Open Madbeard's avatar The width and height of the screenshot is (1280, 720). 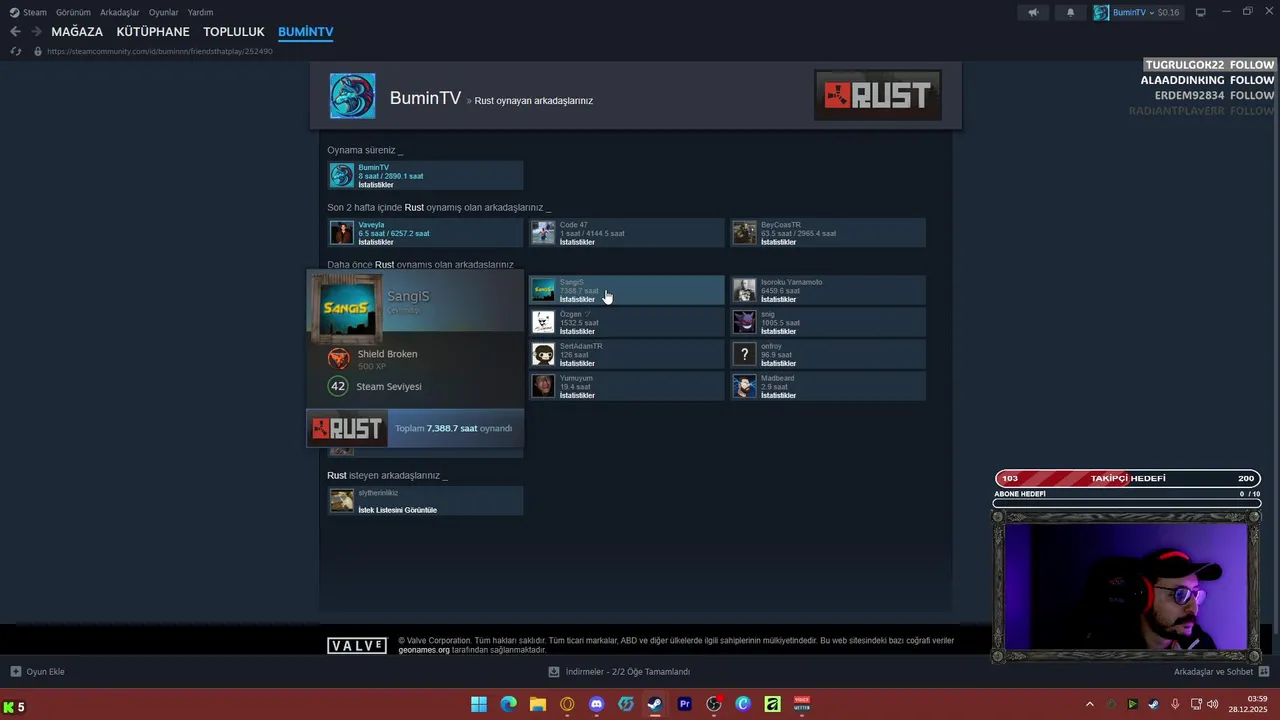click(x=744, y=386)
